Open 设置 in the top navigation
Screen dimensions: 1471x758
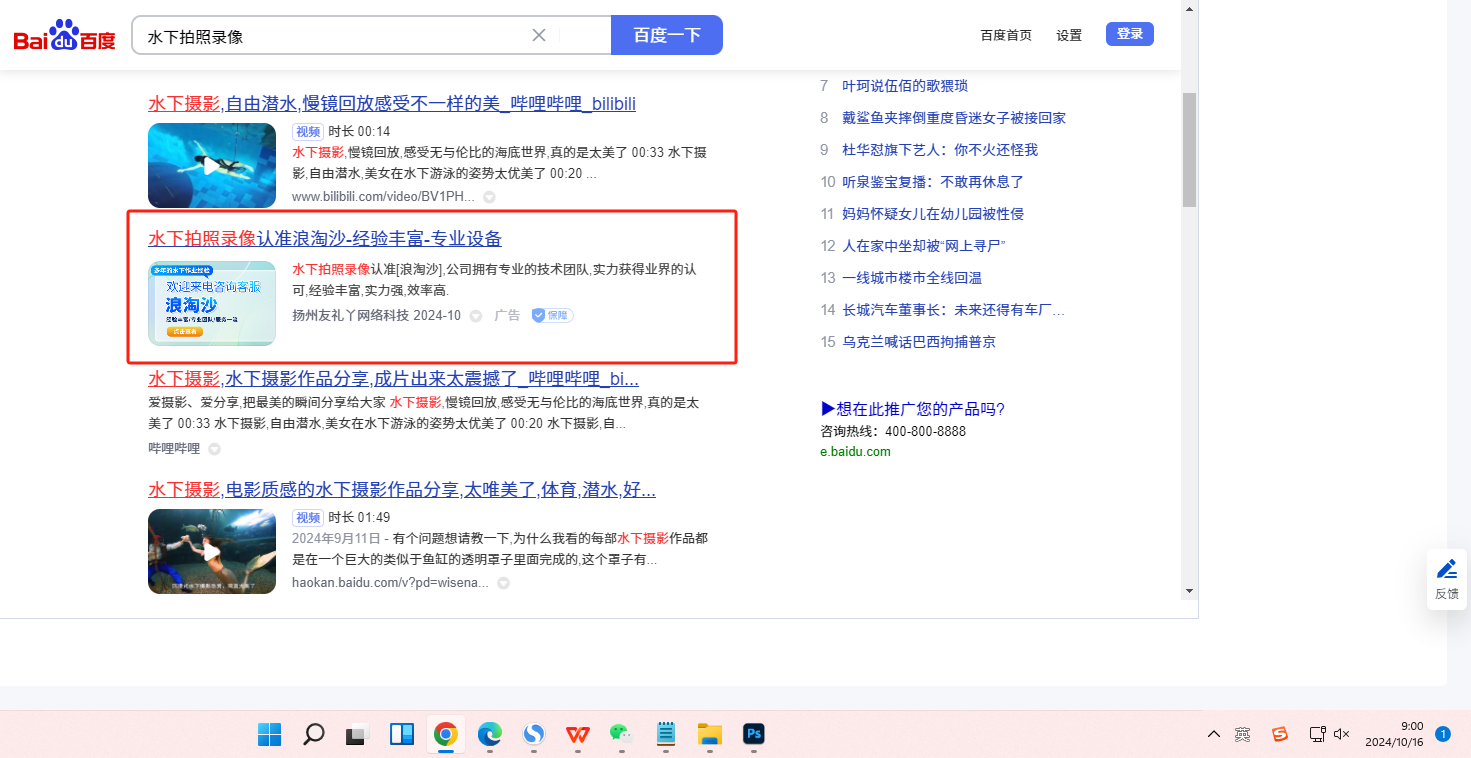1069,35
